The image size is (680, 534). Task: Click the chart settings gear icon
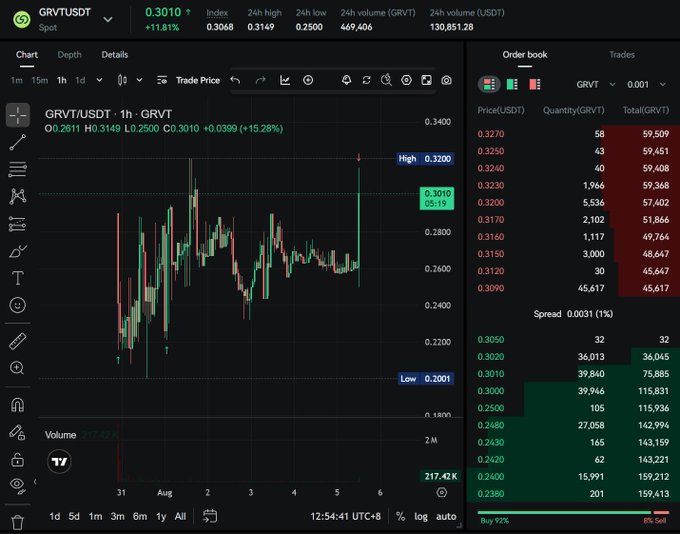(x=406, y=80)
